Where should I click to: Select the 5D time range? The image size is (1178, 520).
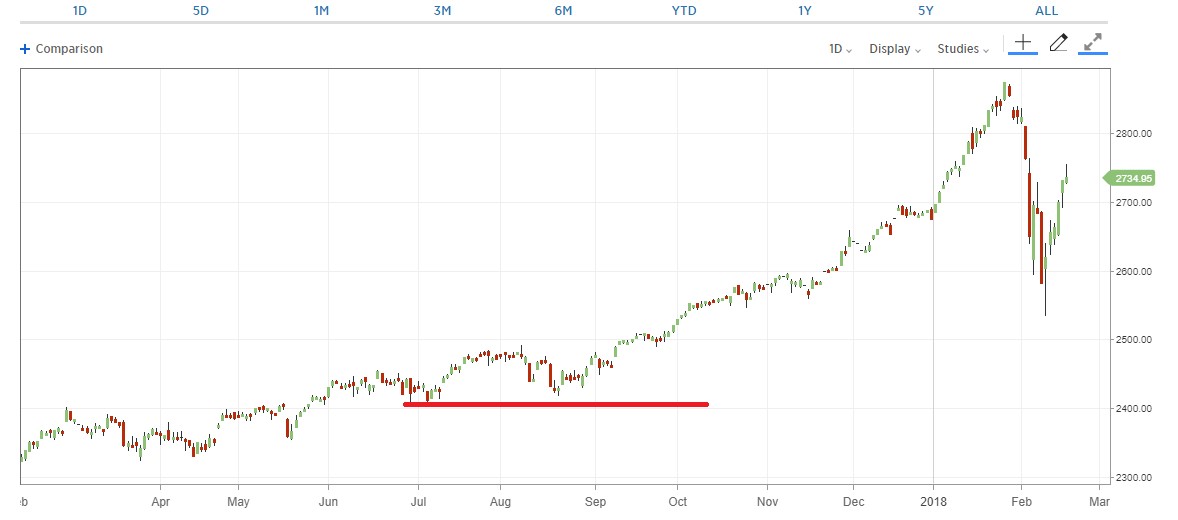pyautogui.click(x=200, y=10)
